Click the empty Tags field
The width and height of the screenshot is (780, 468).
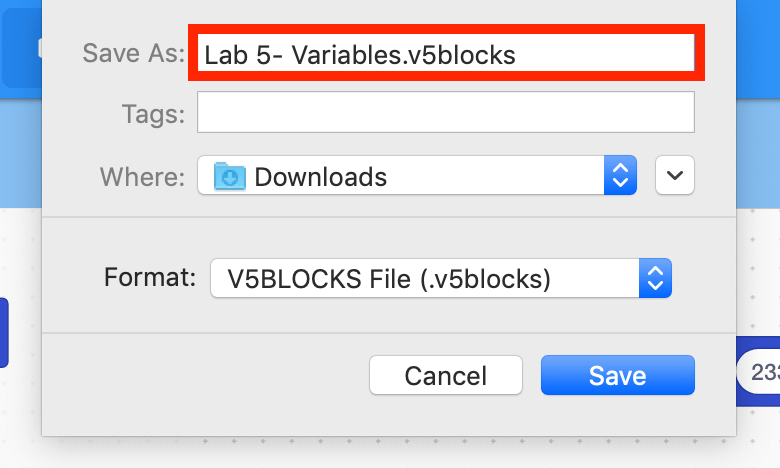pyautogui.click(x=446, y=112)
